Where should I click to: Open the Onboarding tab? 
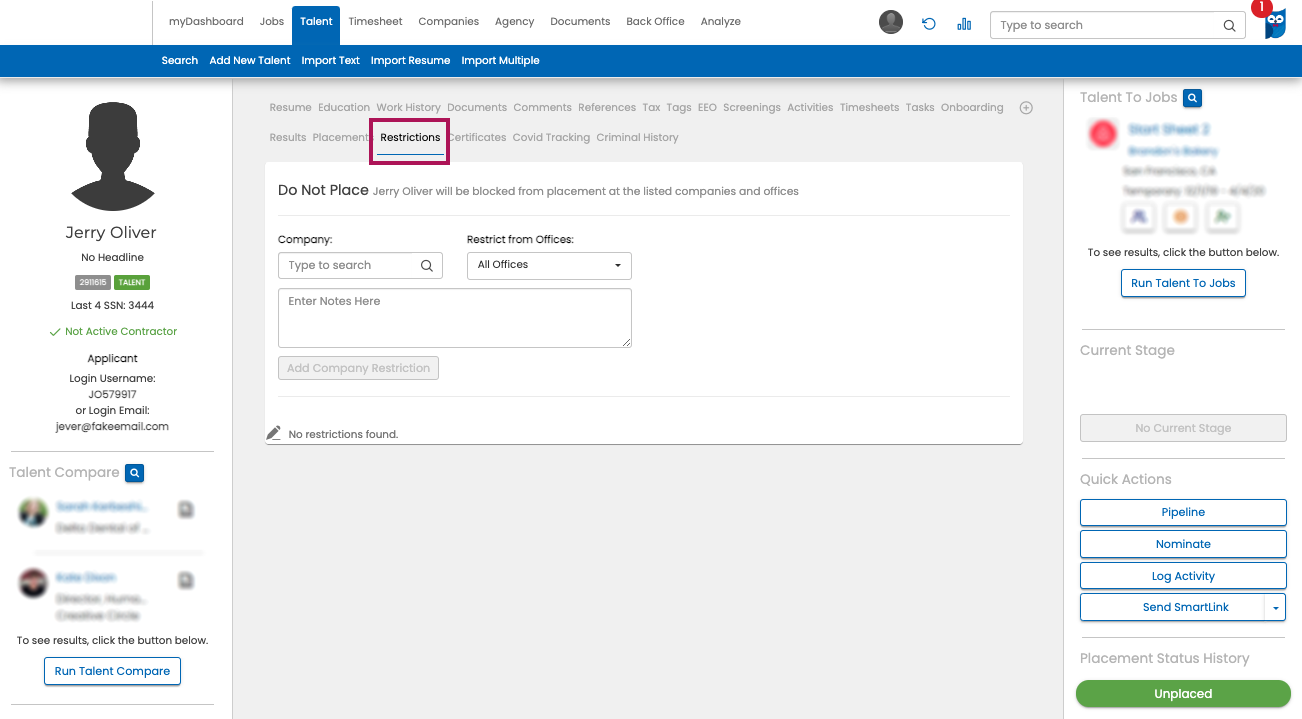pos(972,108)
